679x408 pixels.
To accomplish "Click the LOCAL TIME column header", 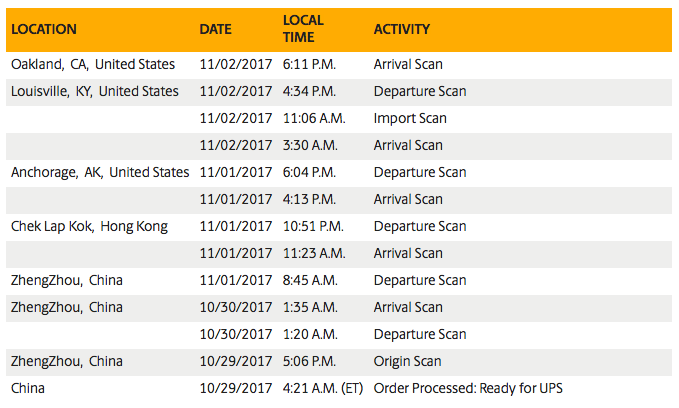I will click(303, 29).
